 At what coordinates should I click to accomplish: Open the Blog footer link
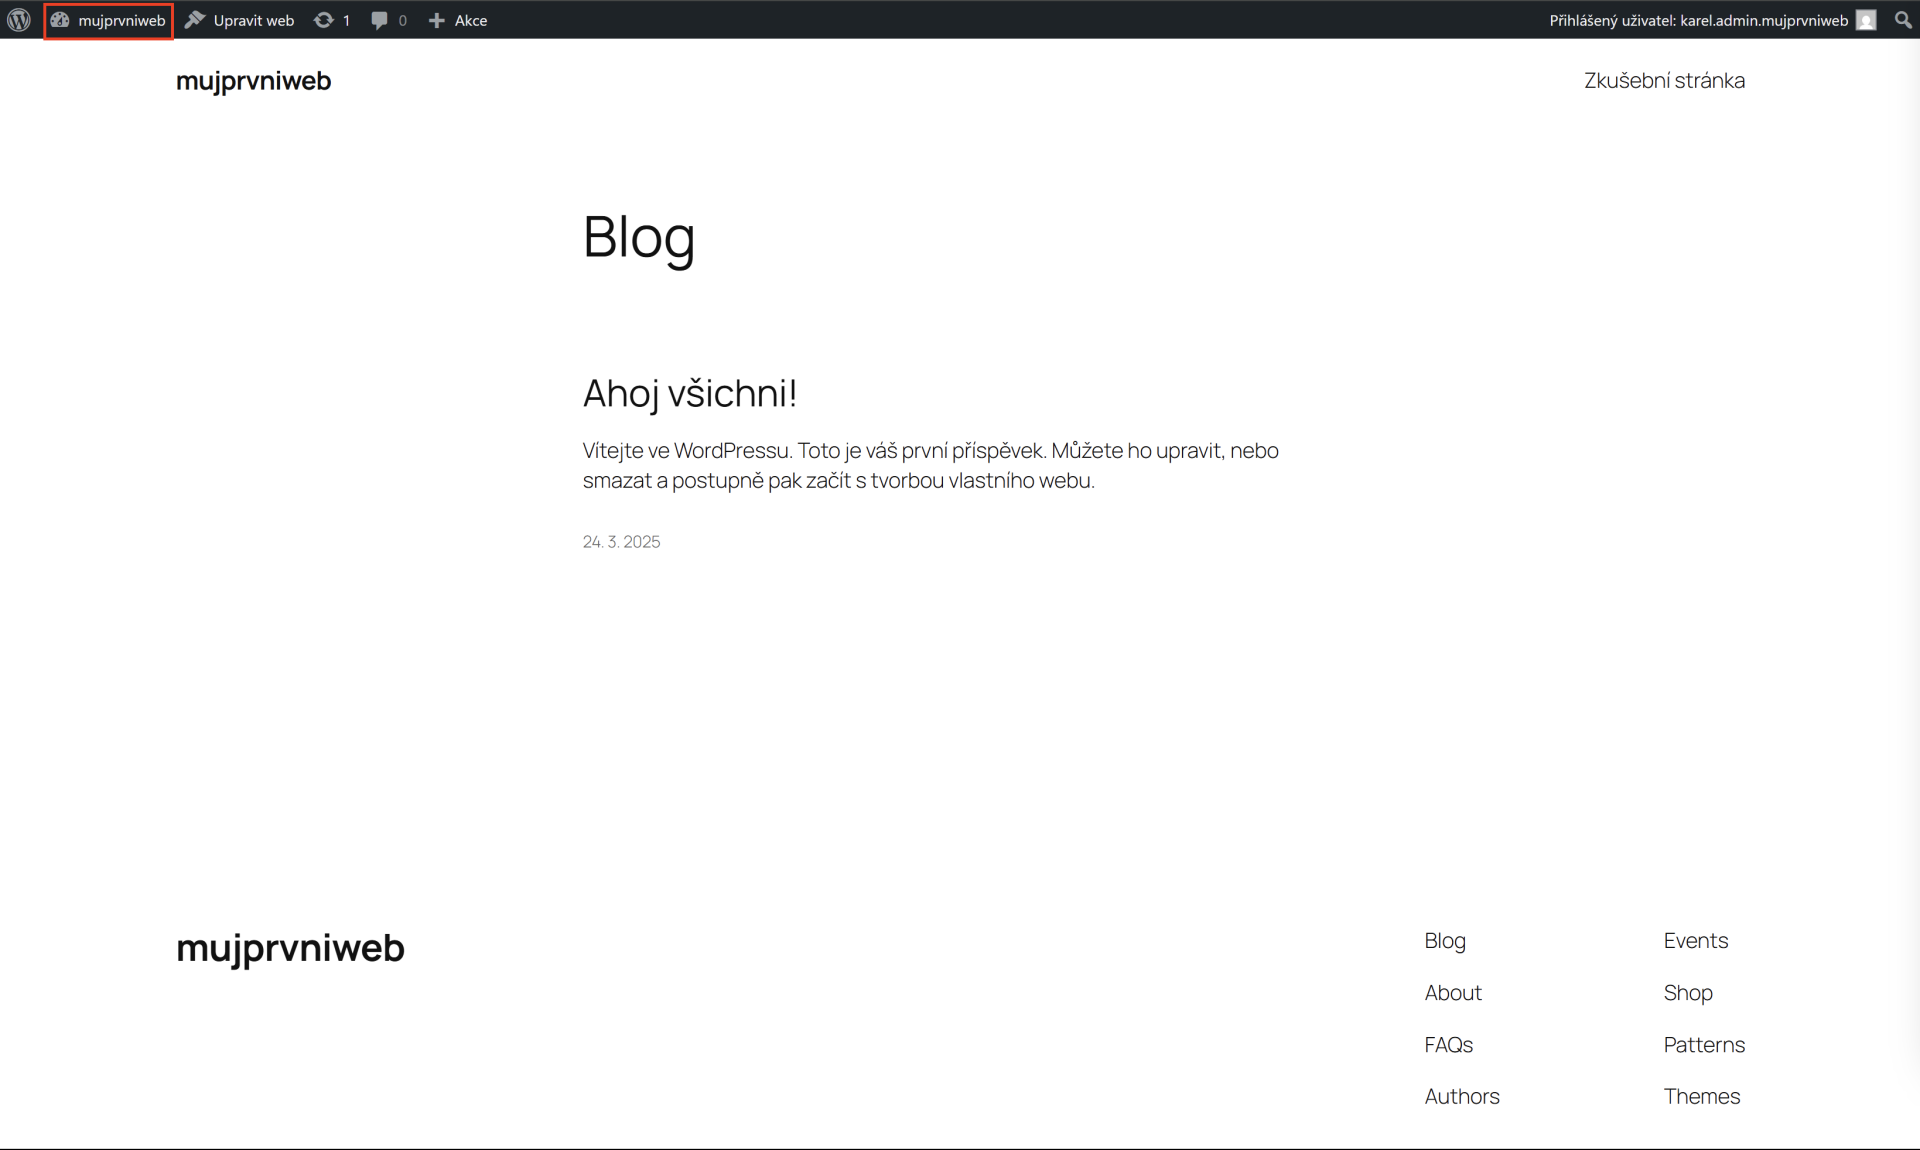[x=1444, y=940]
